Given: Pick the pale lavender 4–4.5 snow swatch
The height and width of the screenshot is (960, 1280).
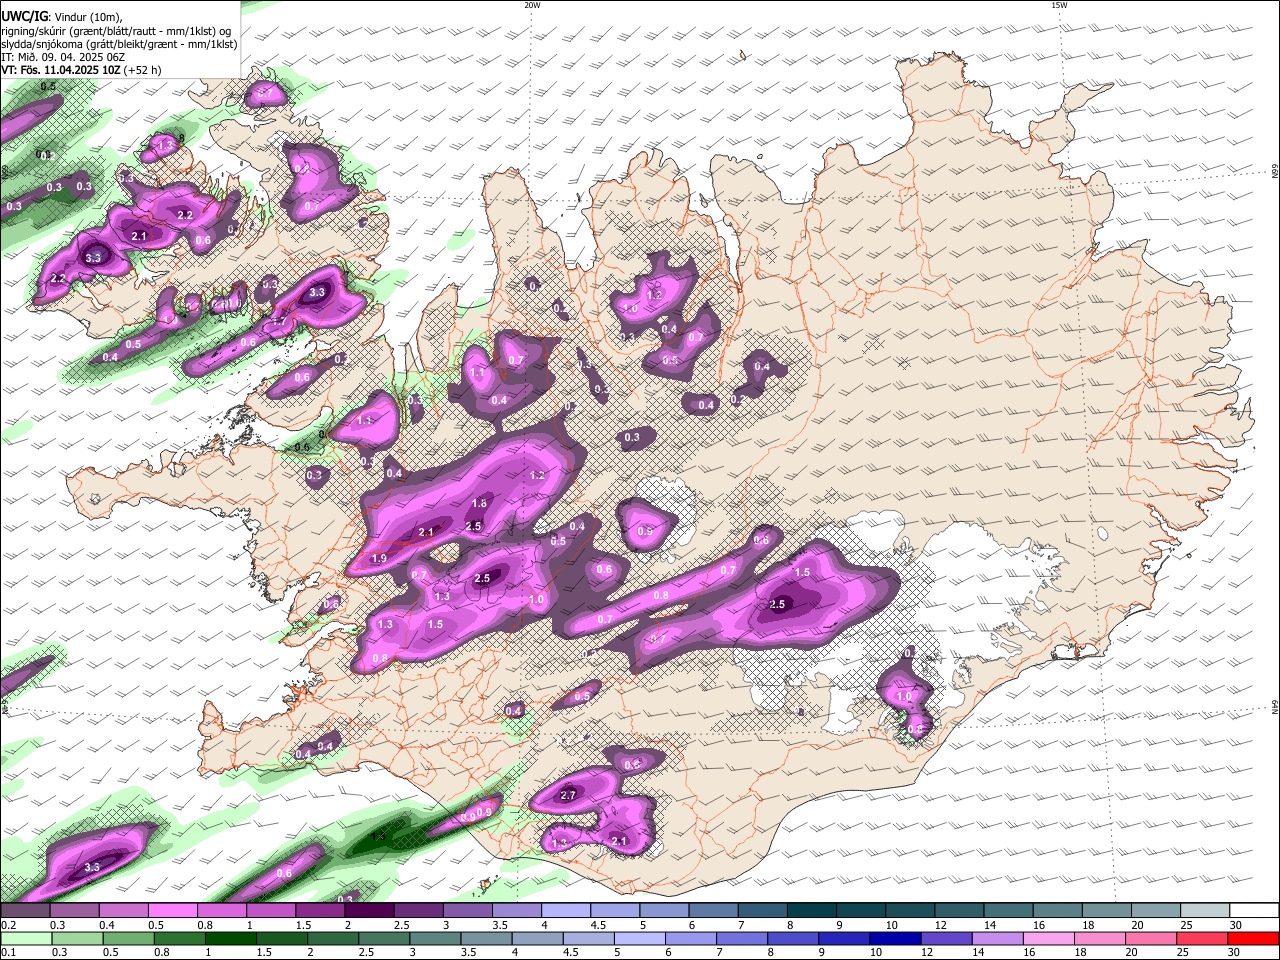Looking at the screenshot, I should point(567,911).
